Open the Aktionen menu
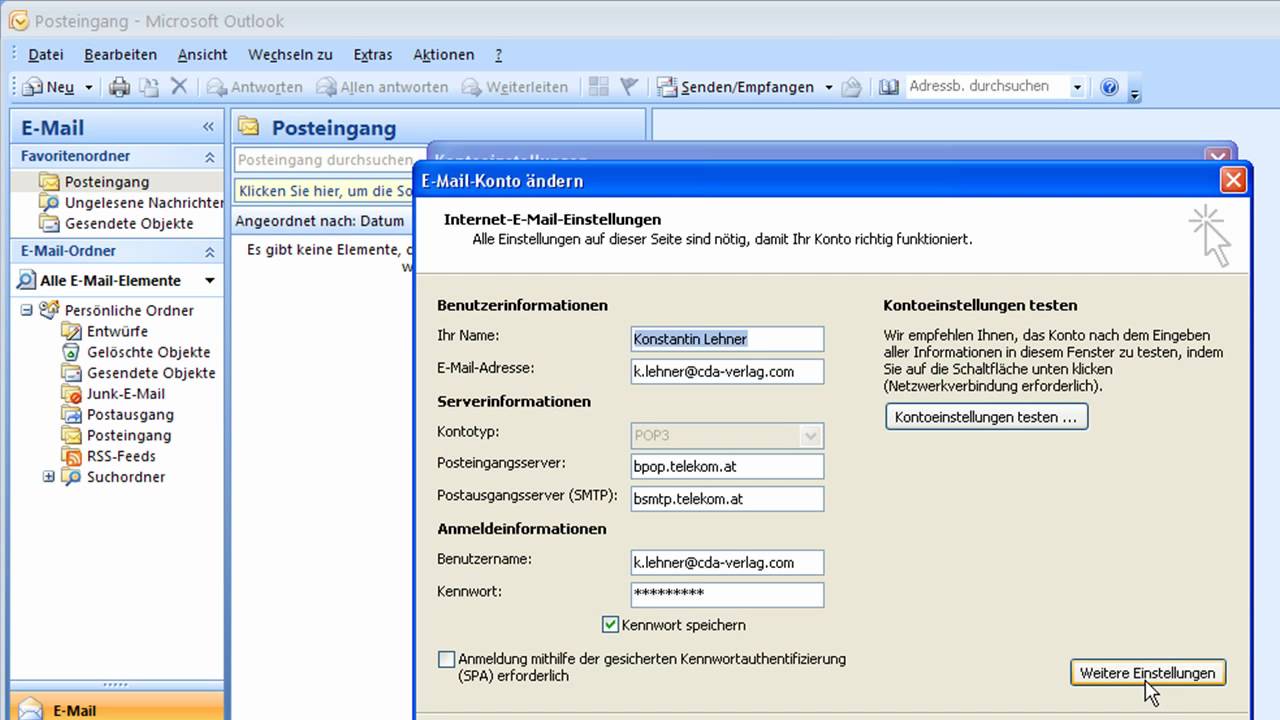1280x720 pixels. tap(444, 55)
